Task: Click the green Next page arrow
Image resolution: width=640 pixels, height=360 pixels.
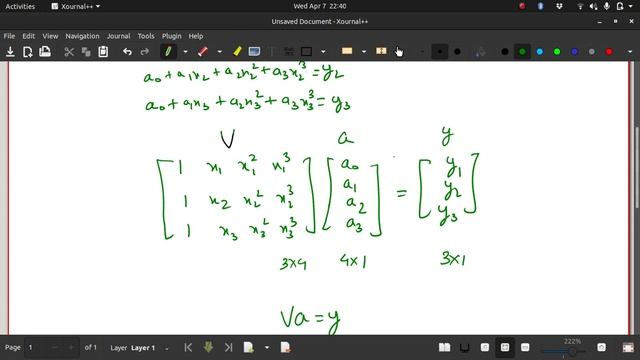Action: (208, 347)
